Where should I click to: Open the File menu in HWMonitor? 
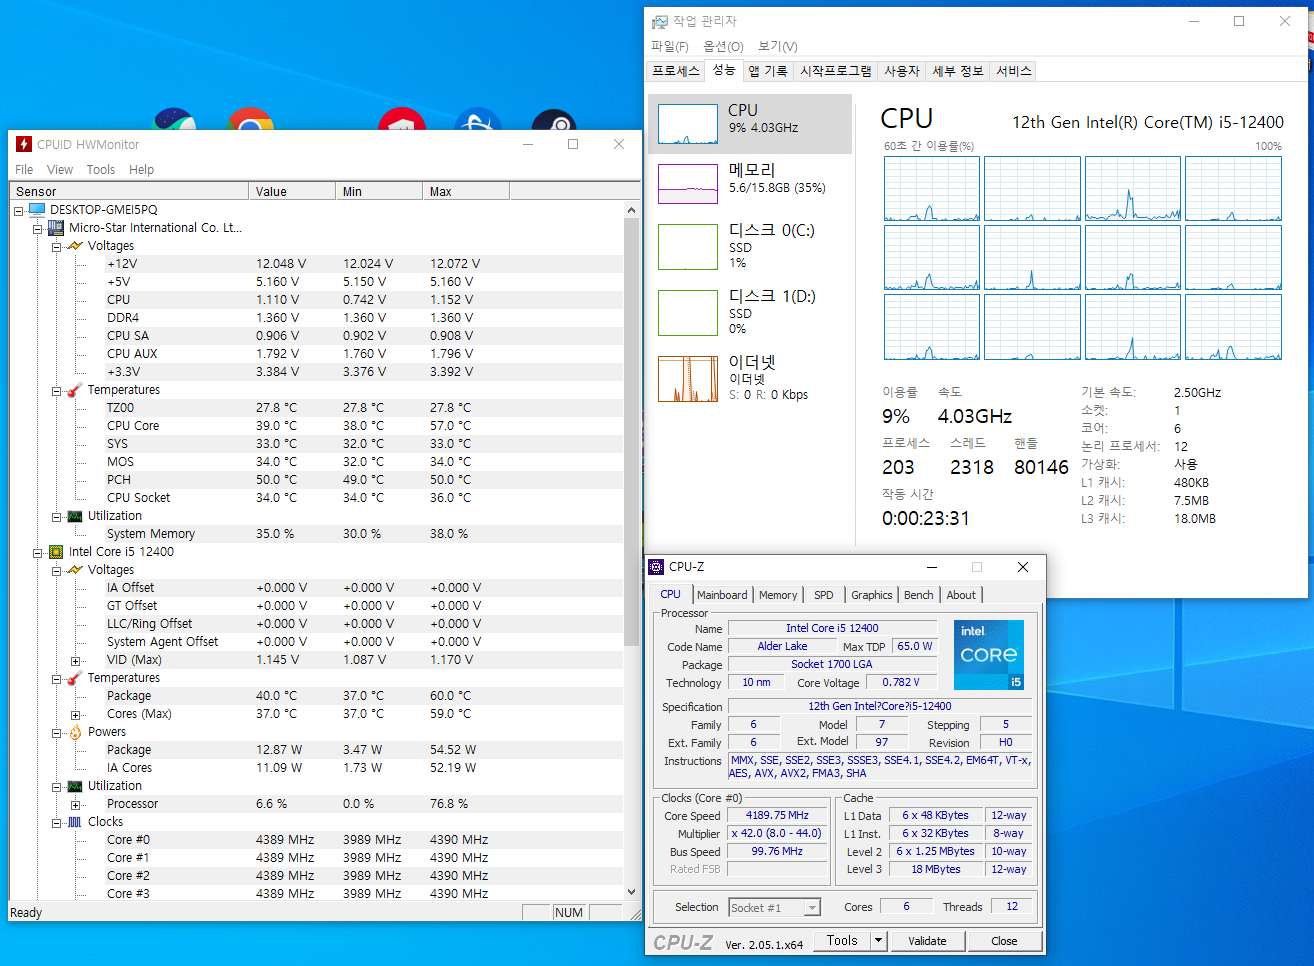(24, 170)
